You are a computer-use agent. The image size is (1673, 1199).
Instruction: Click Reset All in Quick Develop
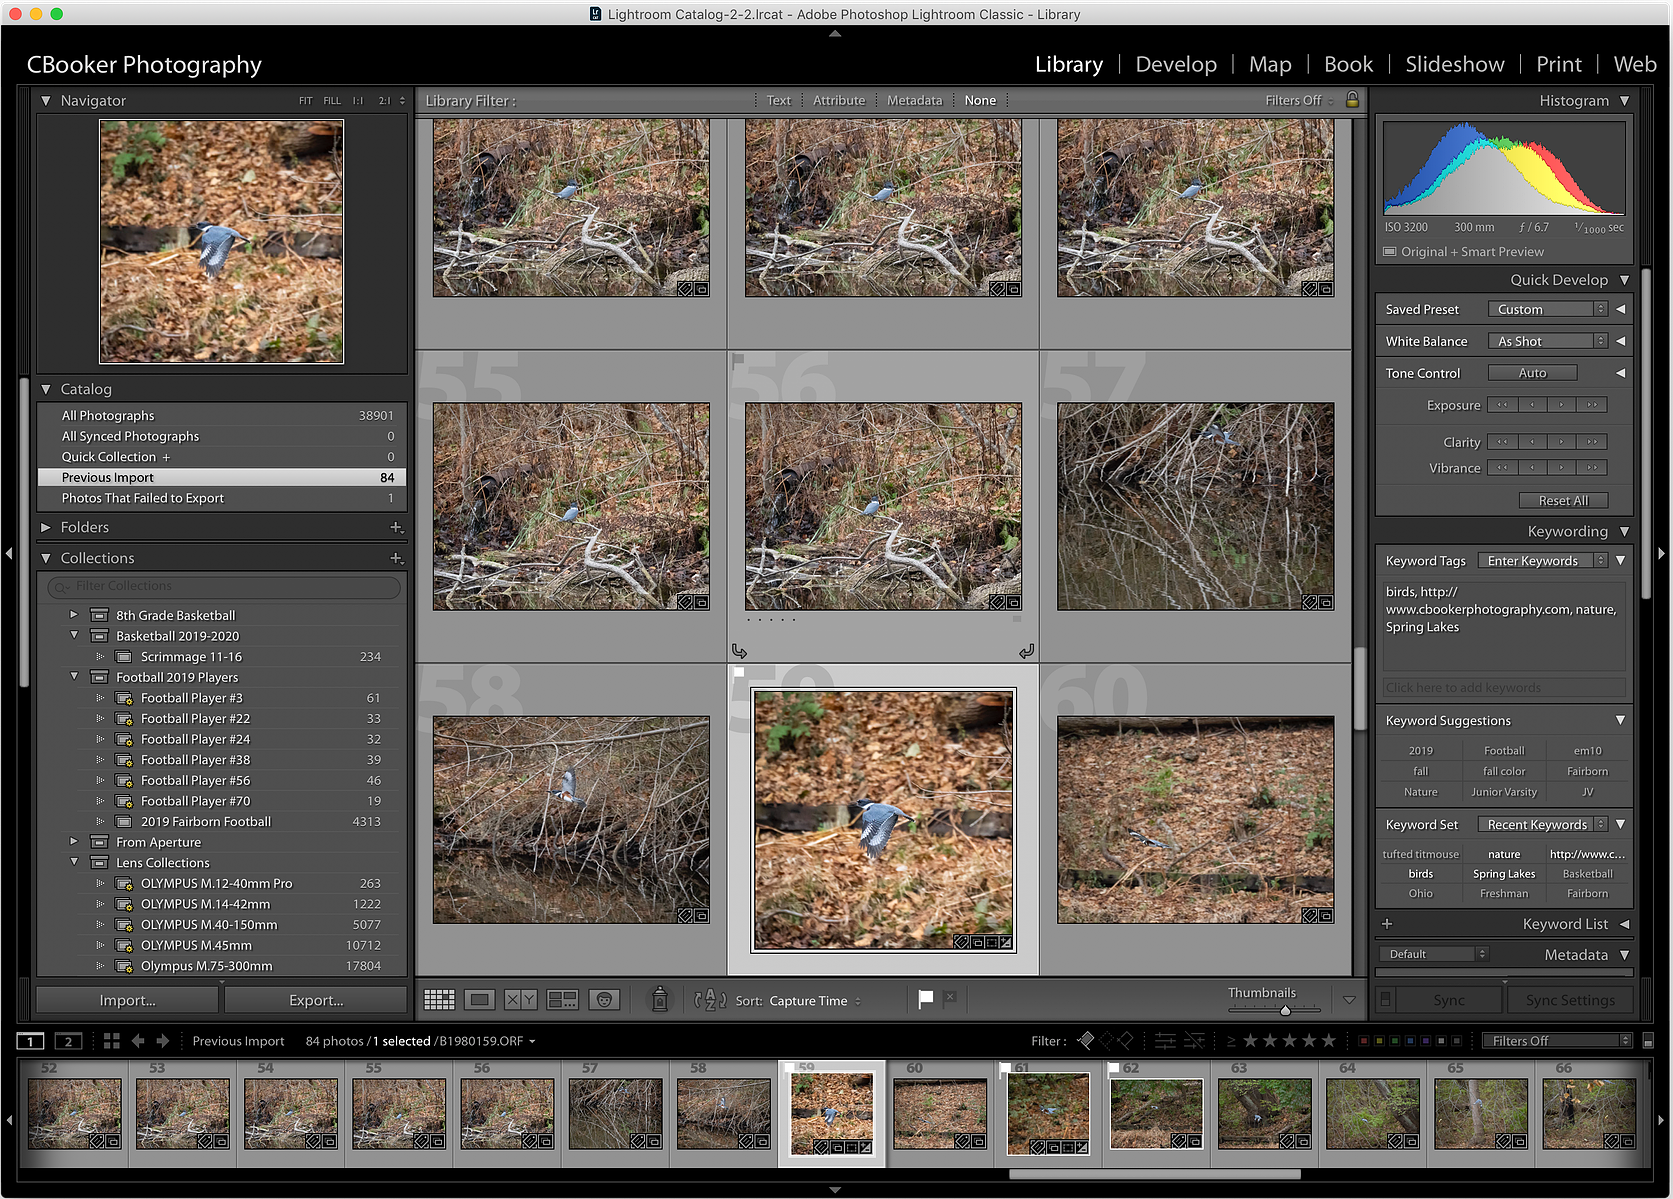point(1563,500)
